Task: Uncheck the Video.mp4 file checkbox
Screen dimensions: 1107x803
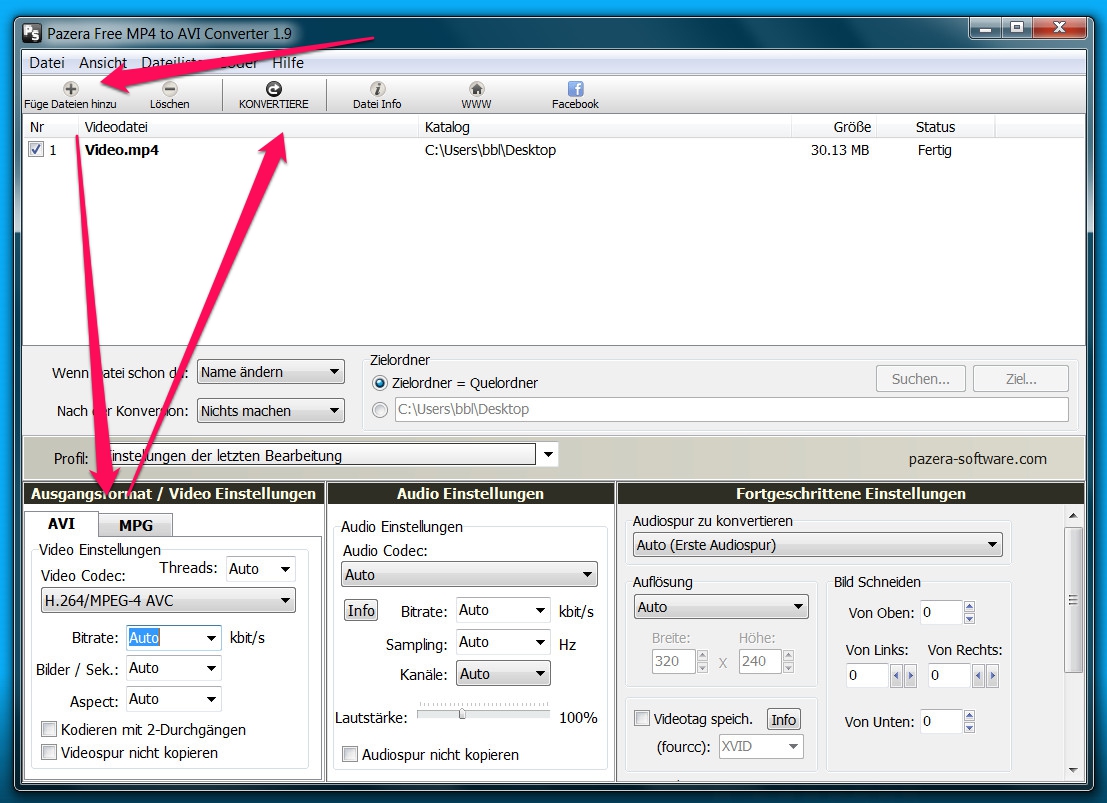Action: click(37, 150)
